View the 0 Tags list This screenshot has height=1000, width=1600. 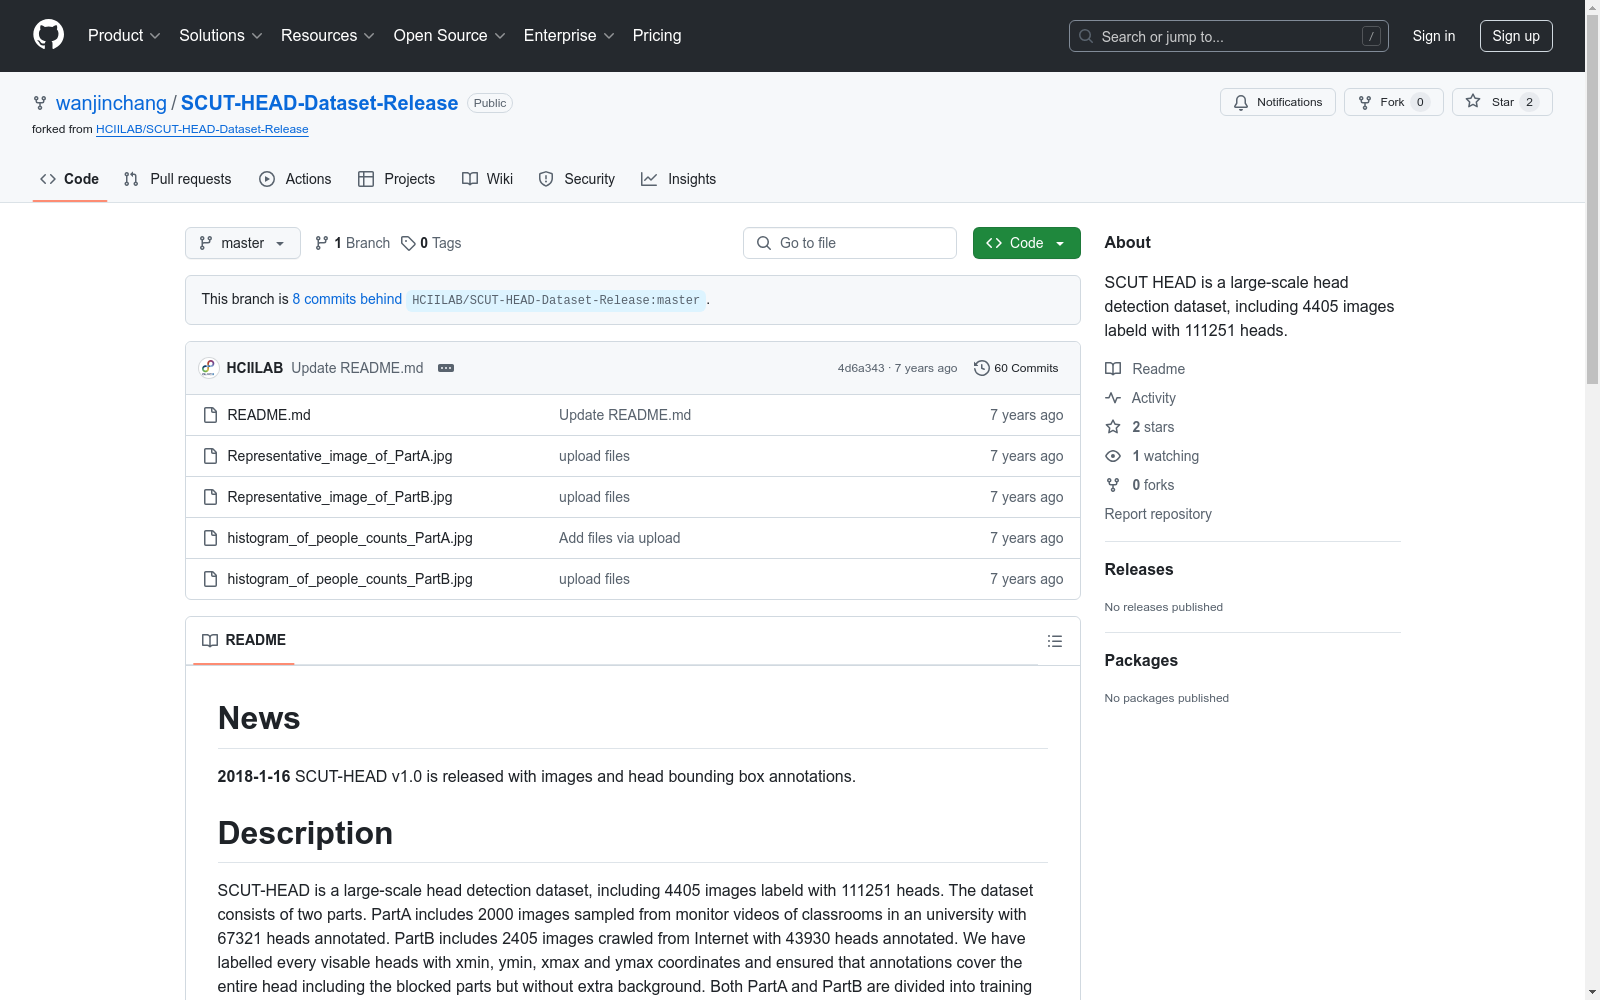click(431, 243)
